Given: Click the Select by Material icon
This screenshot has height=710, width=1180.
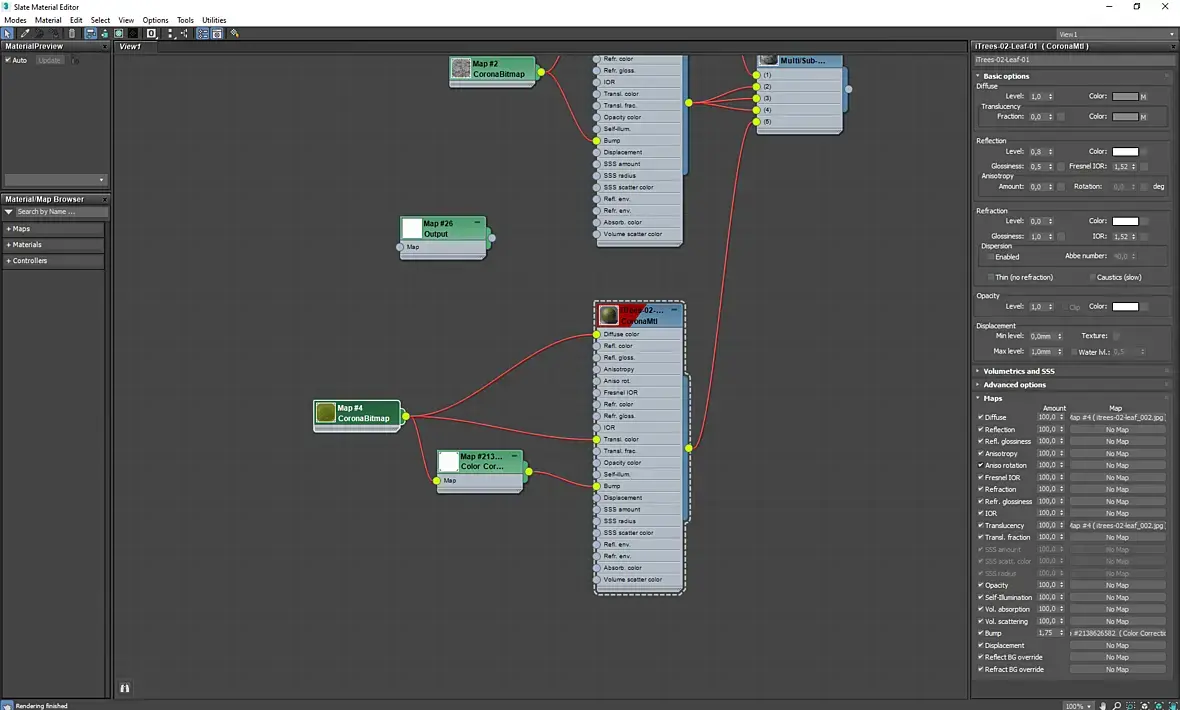Looking at the screenshot, I should tap(235, 34).
